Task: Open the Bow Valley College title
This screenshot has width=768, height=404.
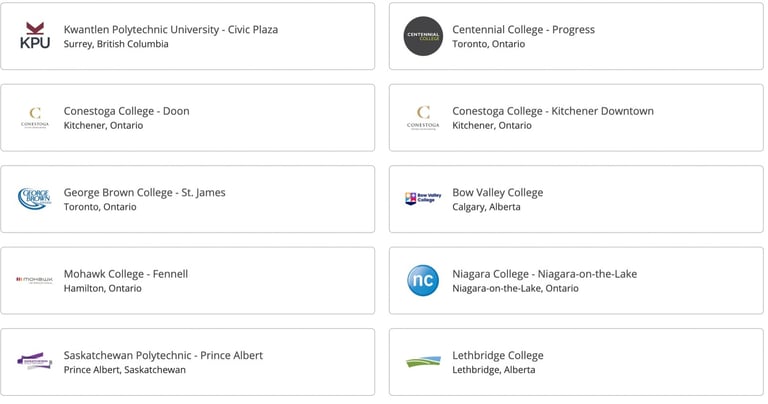Action: (x=498, y=192)
